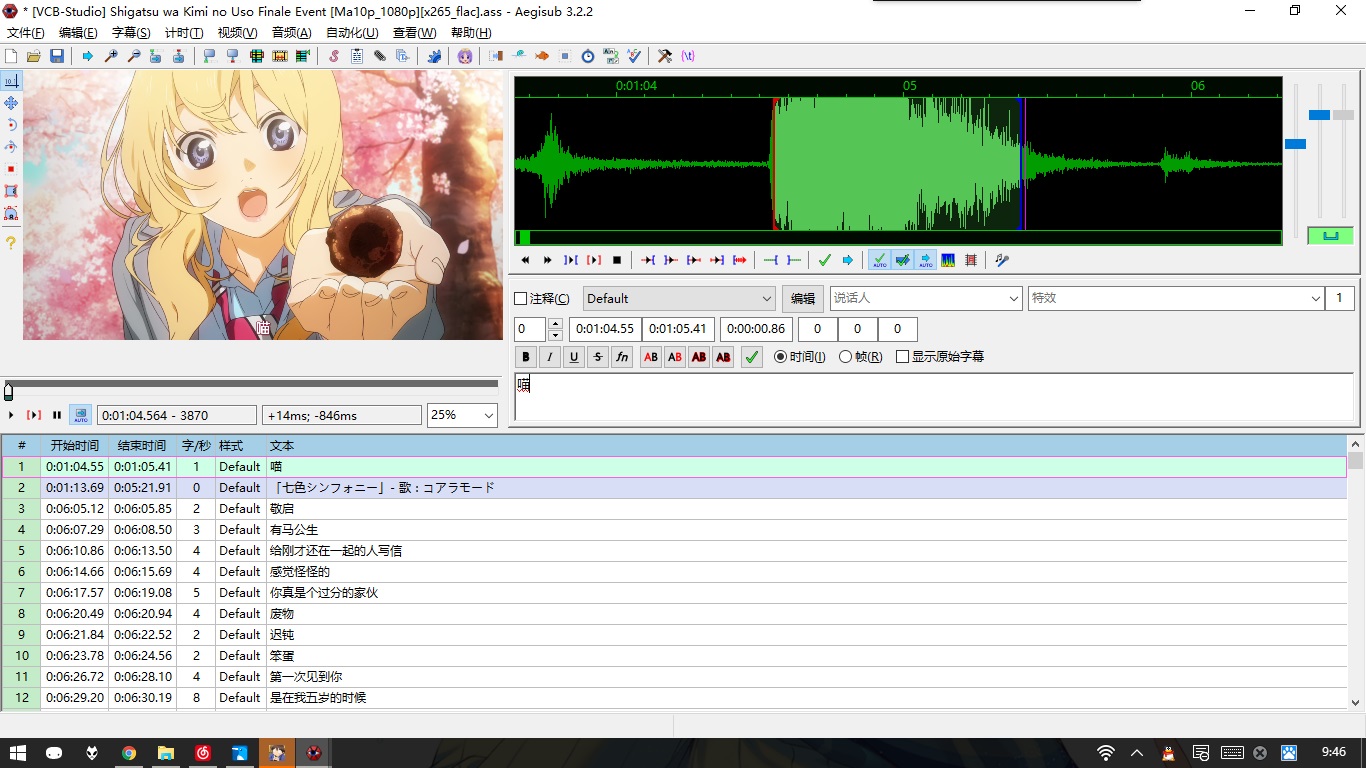Apply bold with the B button
The height and width of the screenshot is (768, 1366).
click(x=526, y=357)
